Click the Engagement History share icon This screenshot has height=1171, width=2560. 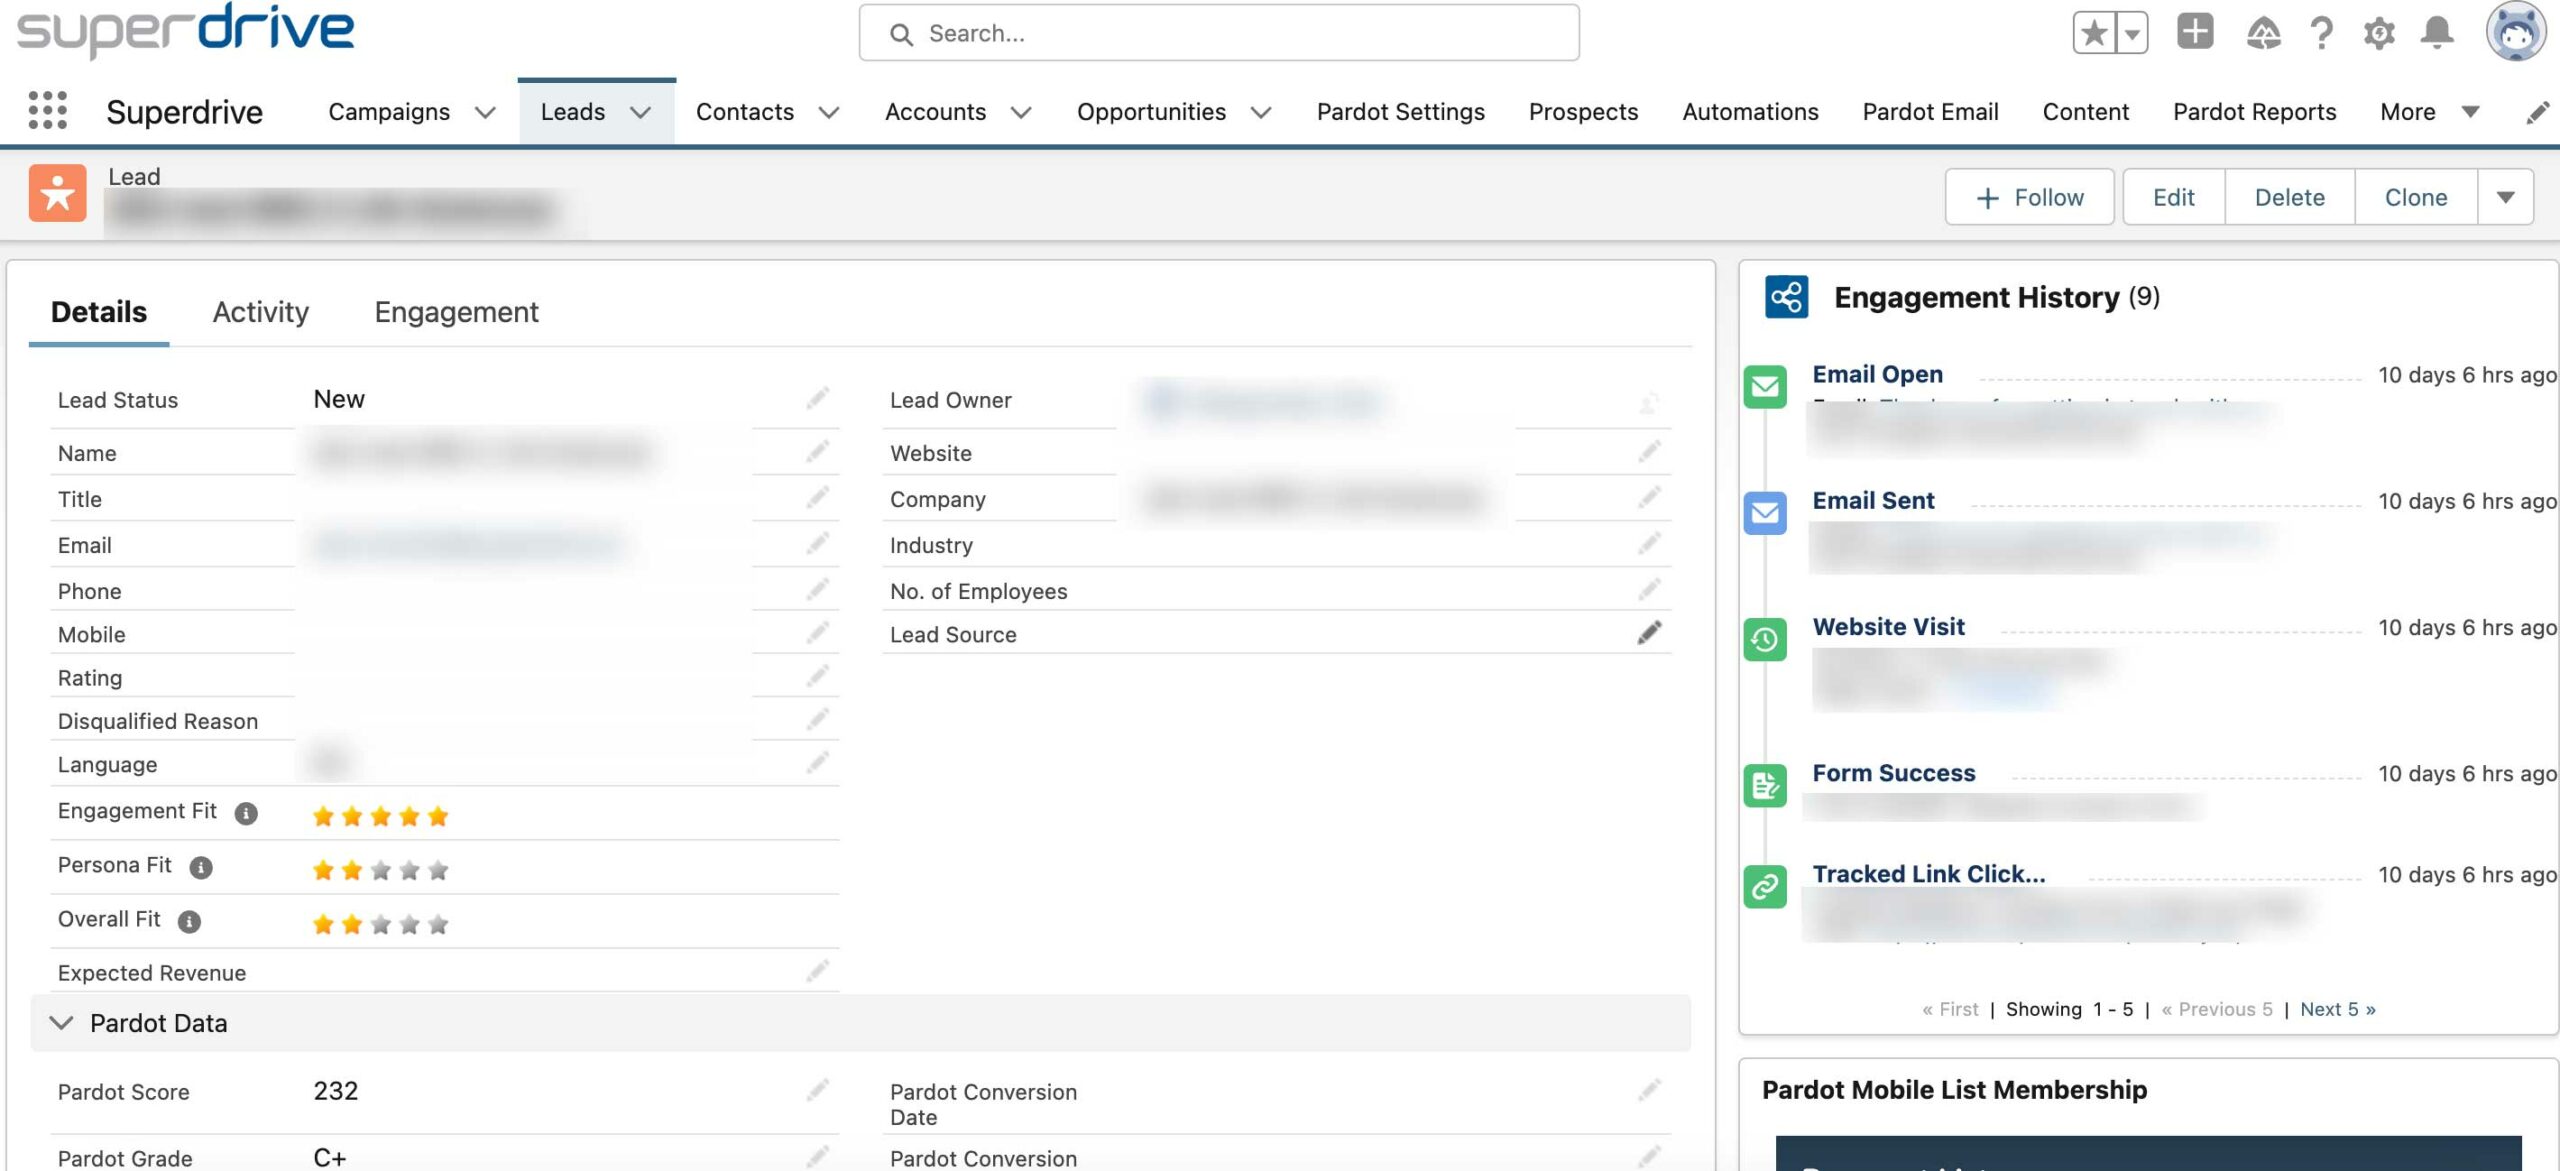pyautogui.click(x=1786, y=297)
